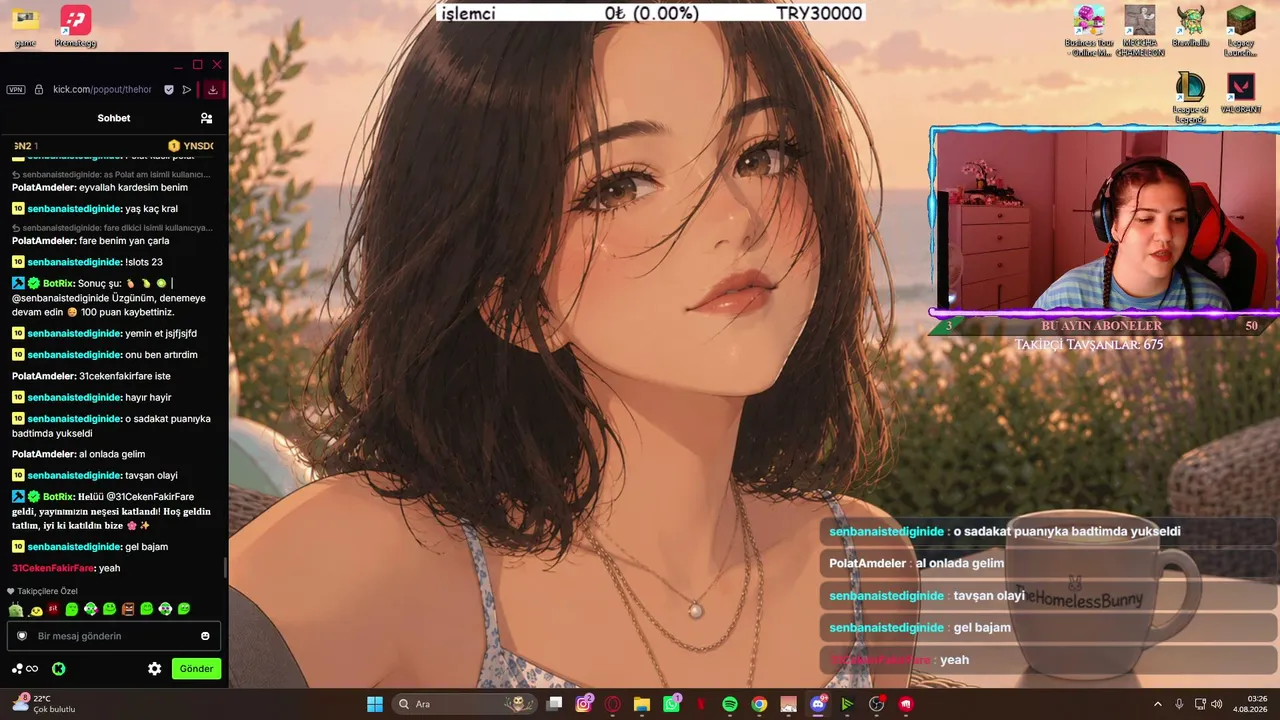Click the microphone tray icon

tap(1179, 704)
